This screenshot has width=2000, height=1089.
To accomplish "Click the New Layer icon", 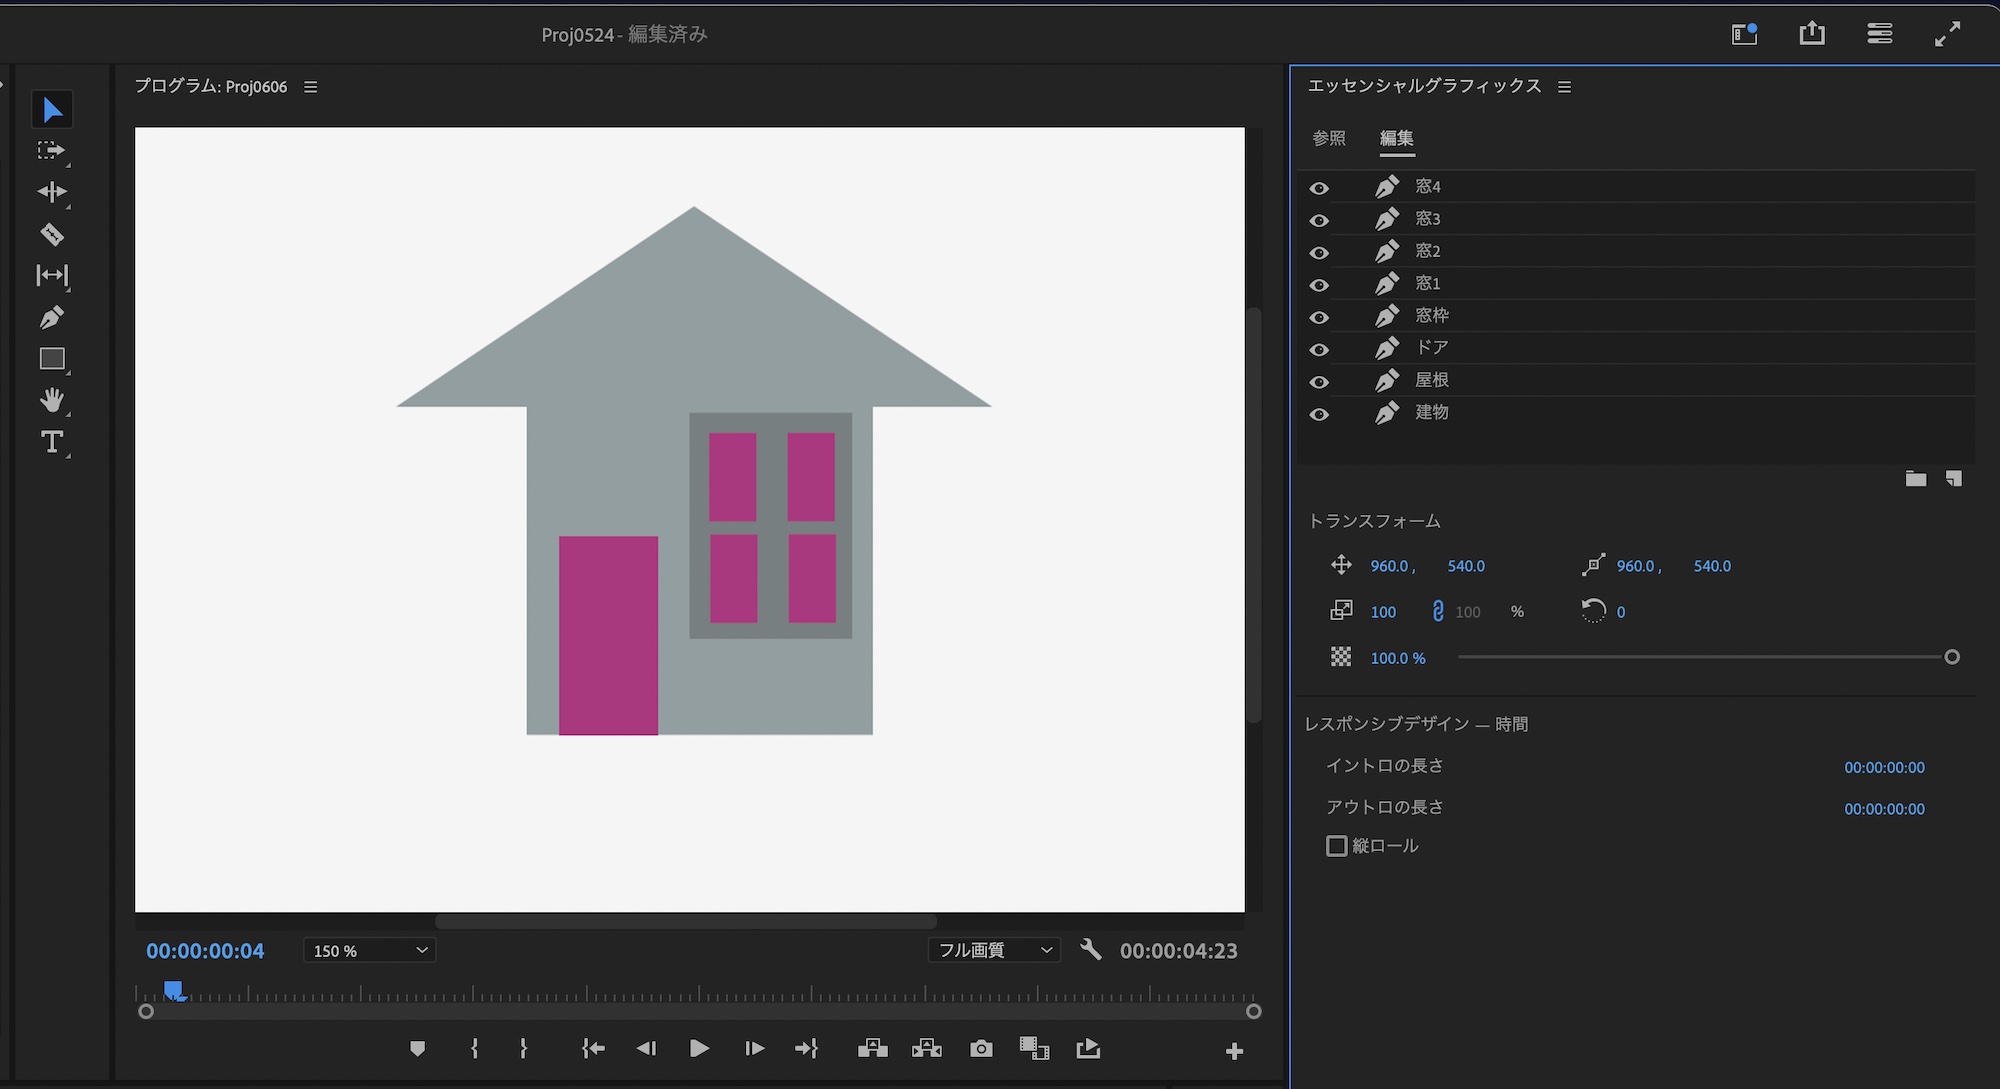I will (x=1953, y=479).
